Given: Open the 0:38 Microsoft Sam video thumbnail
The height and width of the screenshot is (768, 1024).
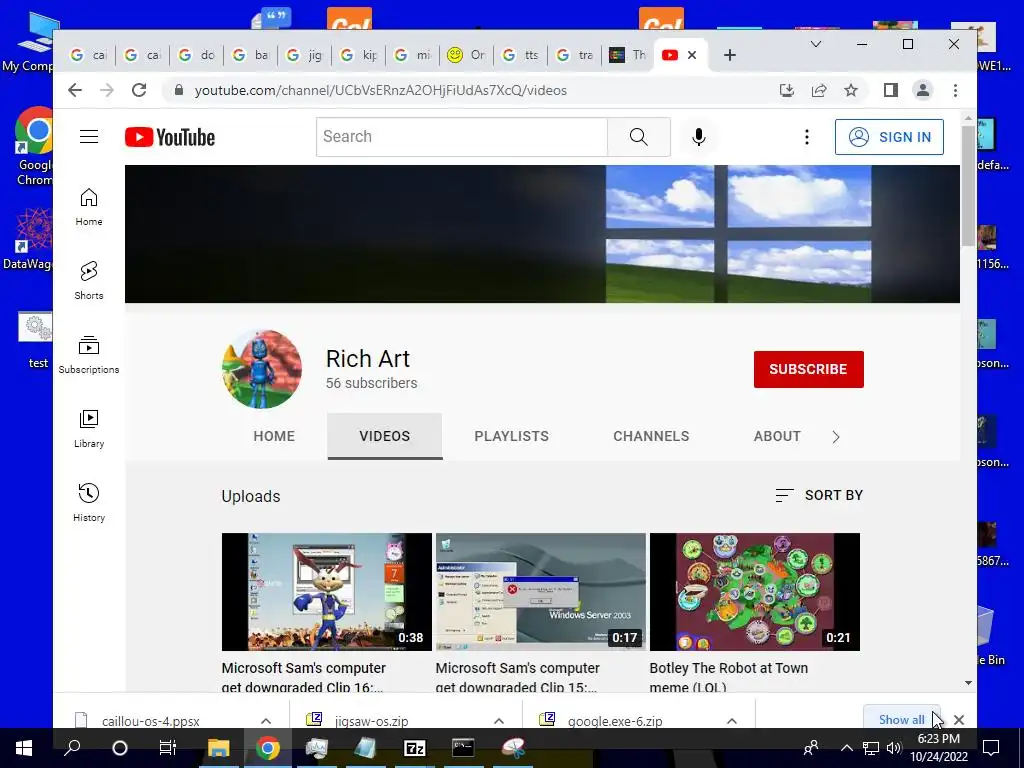Looking at the screenshot, I should [x=327, y=592].
